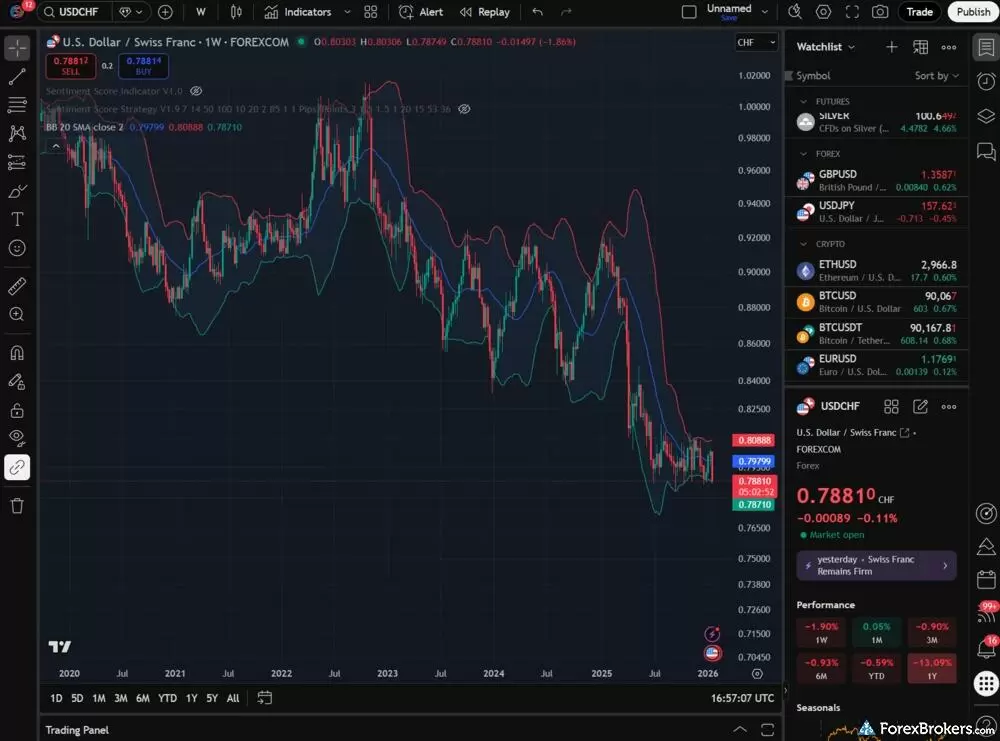This screenshot has width=1000, height=741.
Task: Open the USDCHF symbol search
Action: pyautogui.click(x=71, y=12)
